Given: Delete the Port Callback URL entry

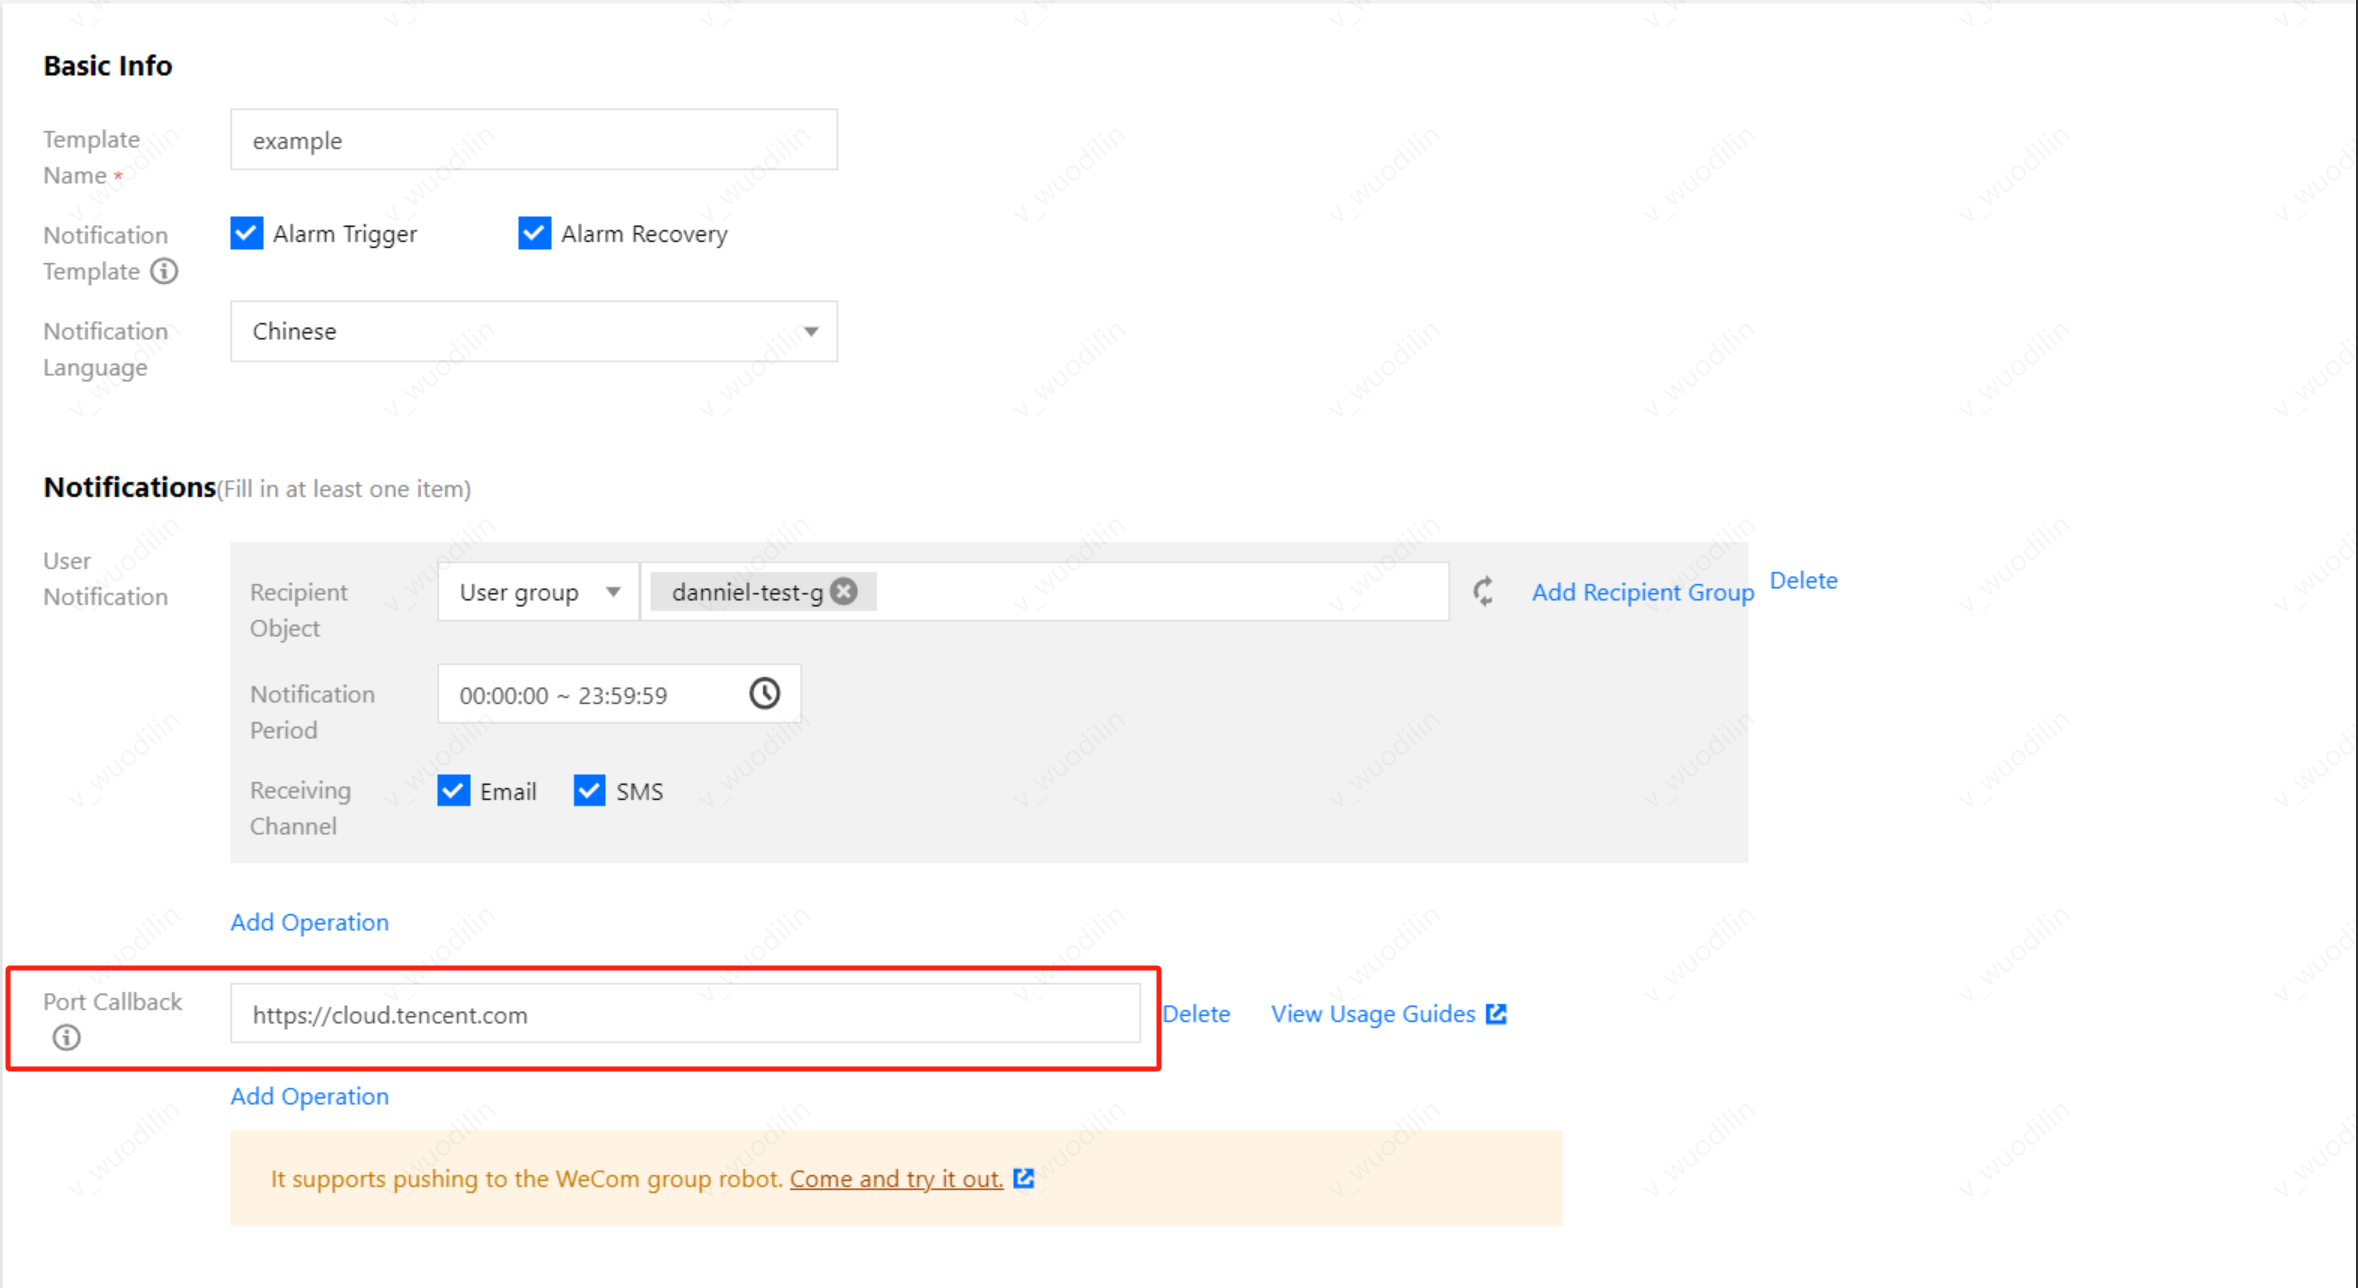Looking at the screenshot, I should point(1196,1014).
